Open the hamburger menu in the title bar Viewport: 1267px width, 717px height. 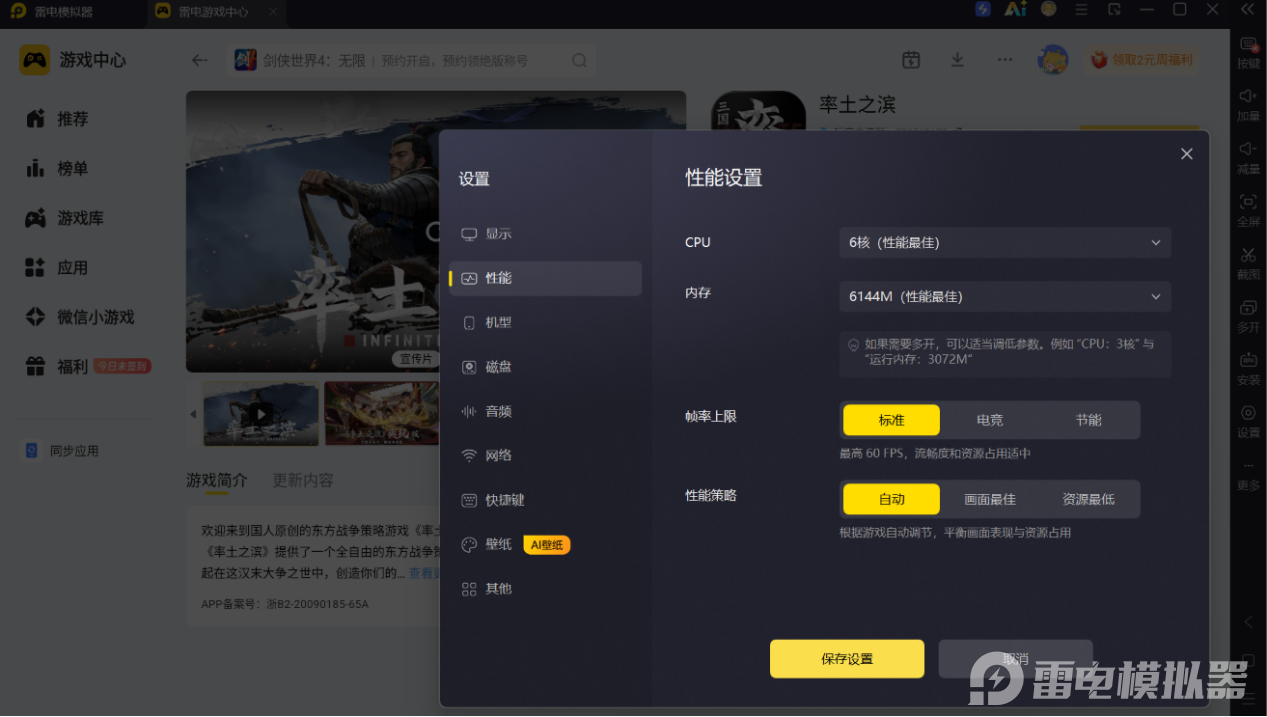tap(1081, 9)
